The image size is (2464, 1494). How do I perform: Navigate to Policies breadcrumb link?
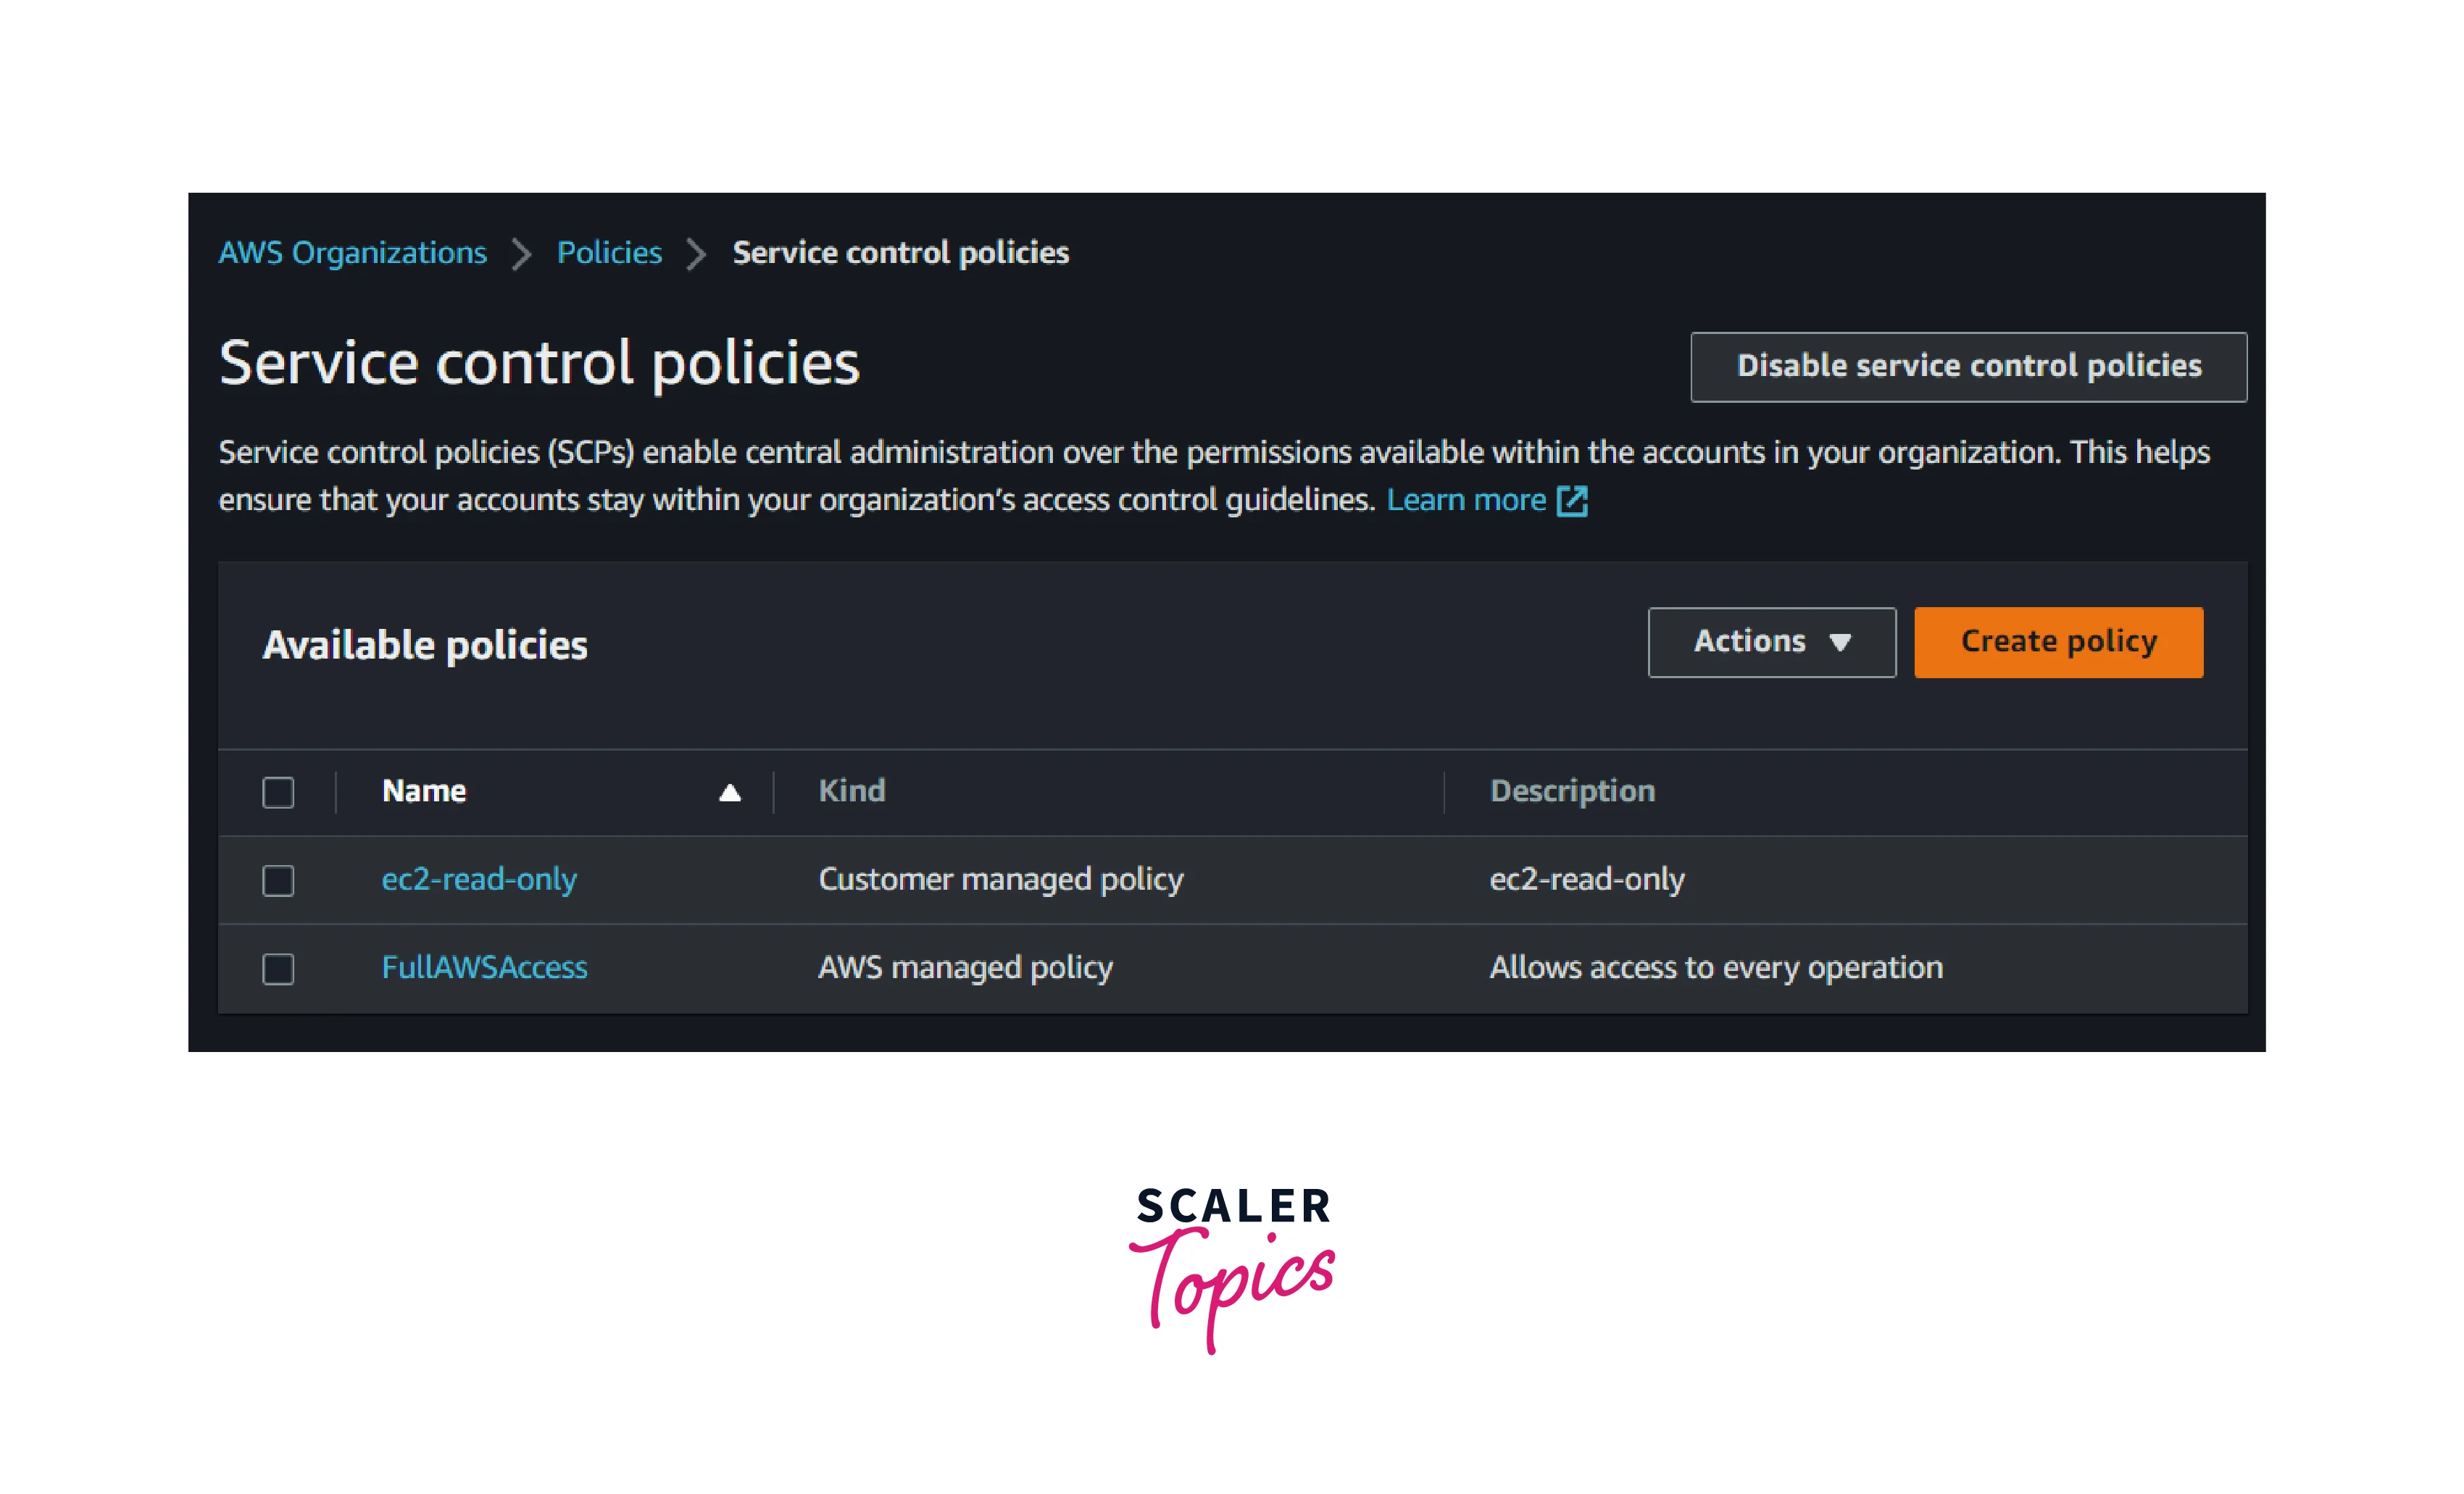coord(609,253)
